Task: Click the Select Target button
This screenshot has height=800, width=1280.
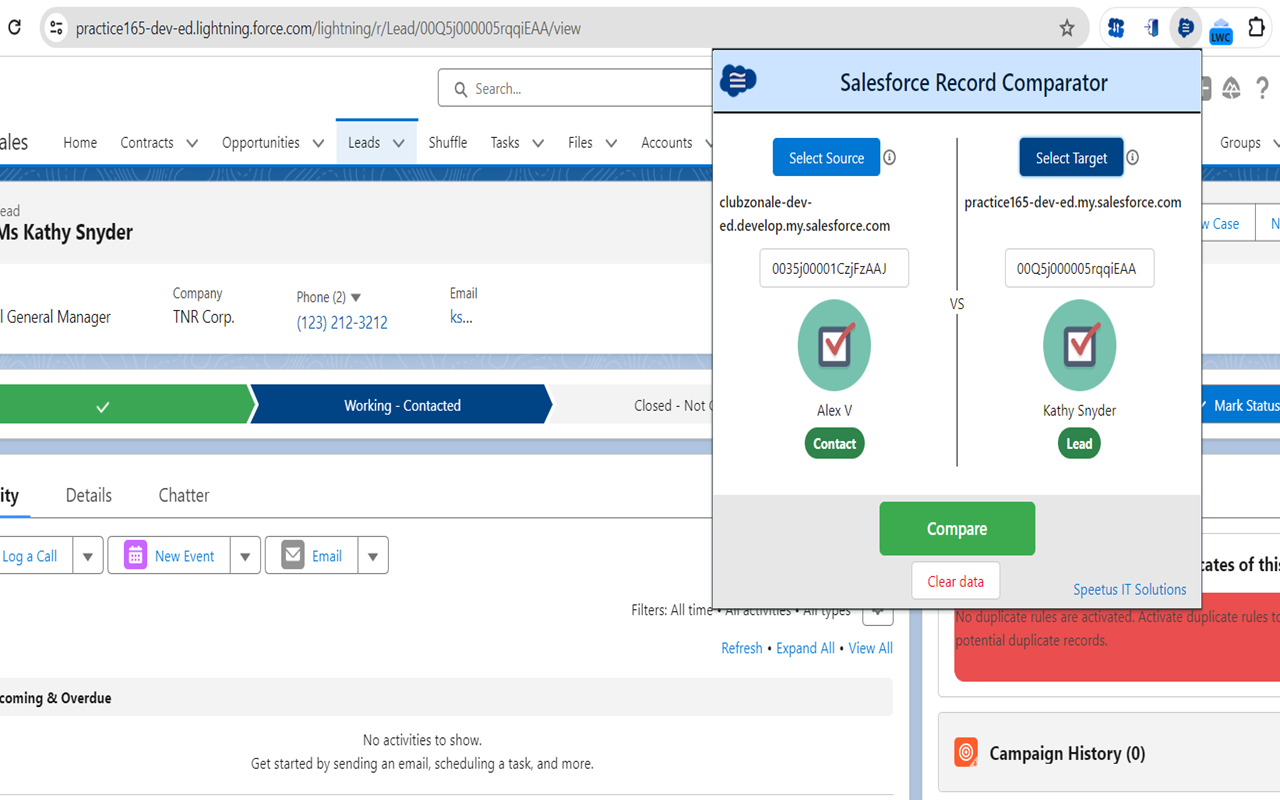Action: [x=1071, y=157]
